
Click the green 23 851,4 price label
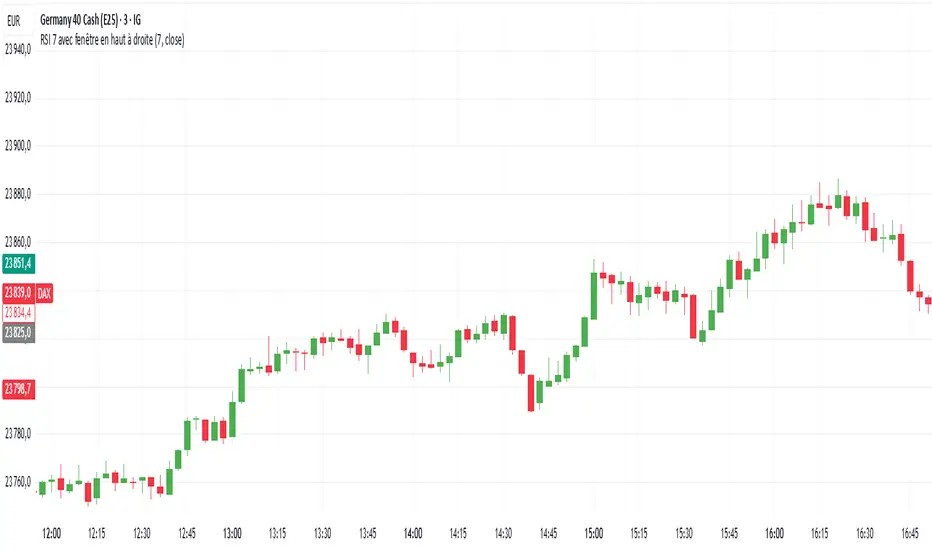[x=18, y=264]
